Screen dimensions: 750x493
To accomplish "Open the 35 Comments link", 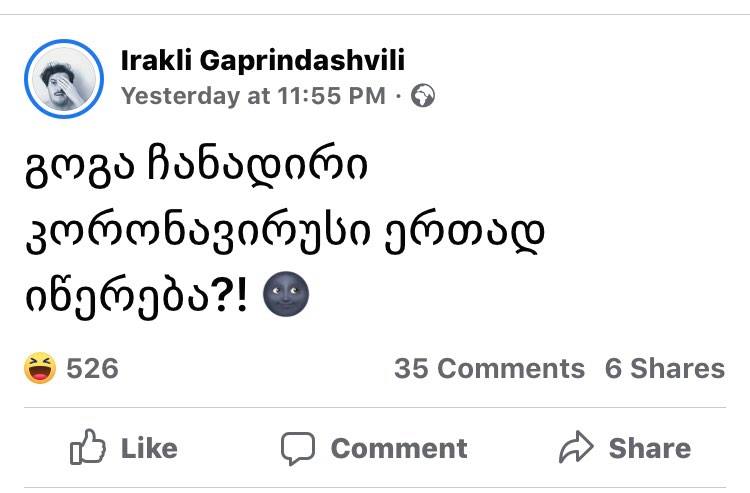I will click(489, 368).
